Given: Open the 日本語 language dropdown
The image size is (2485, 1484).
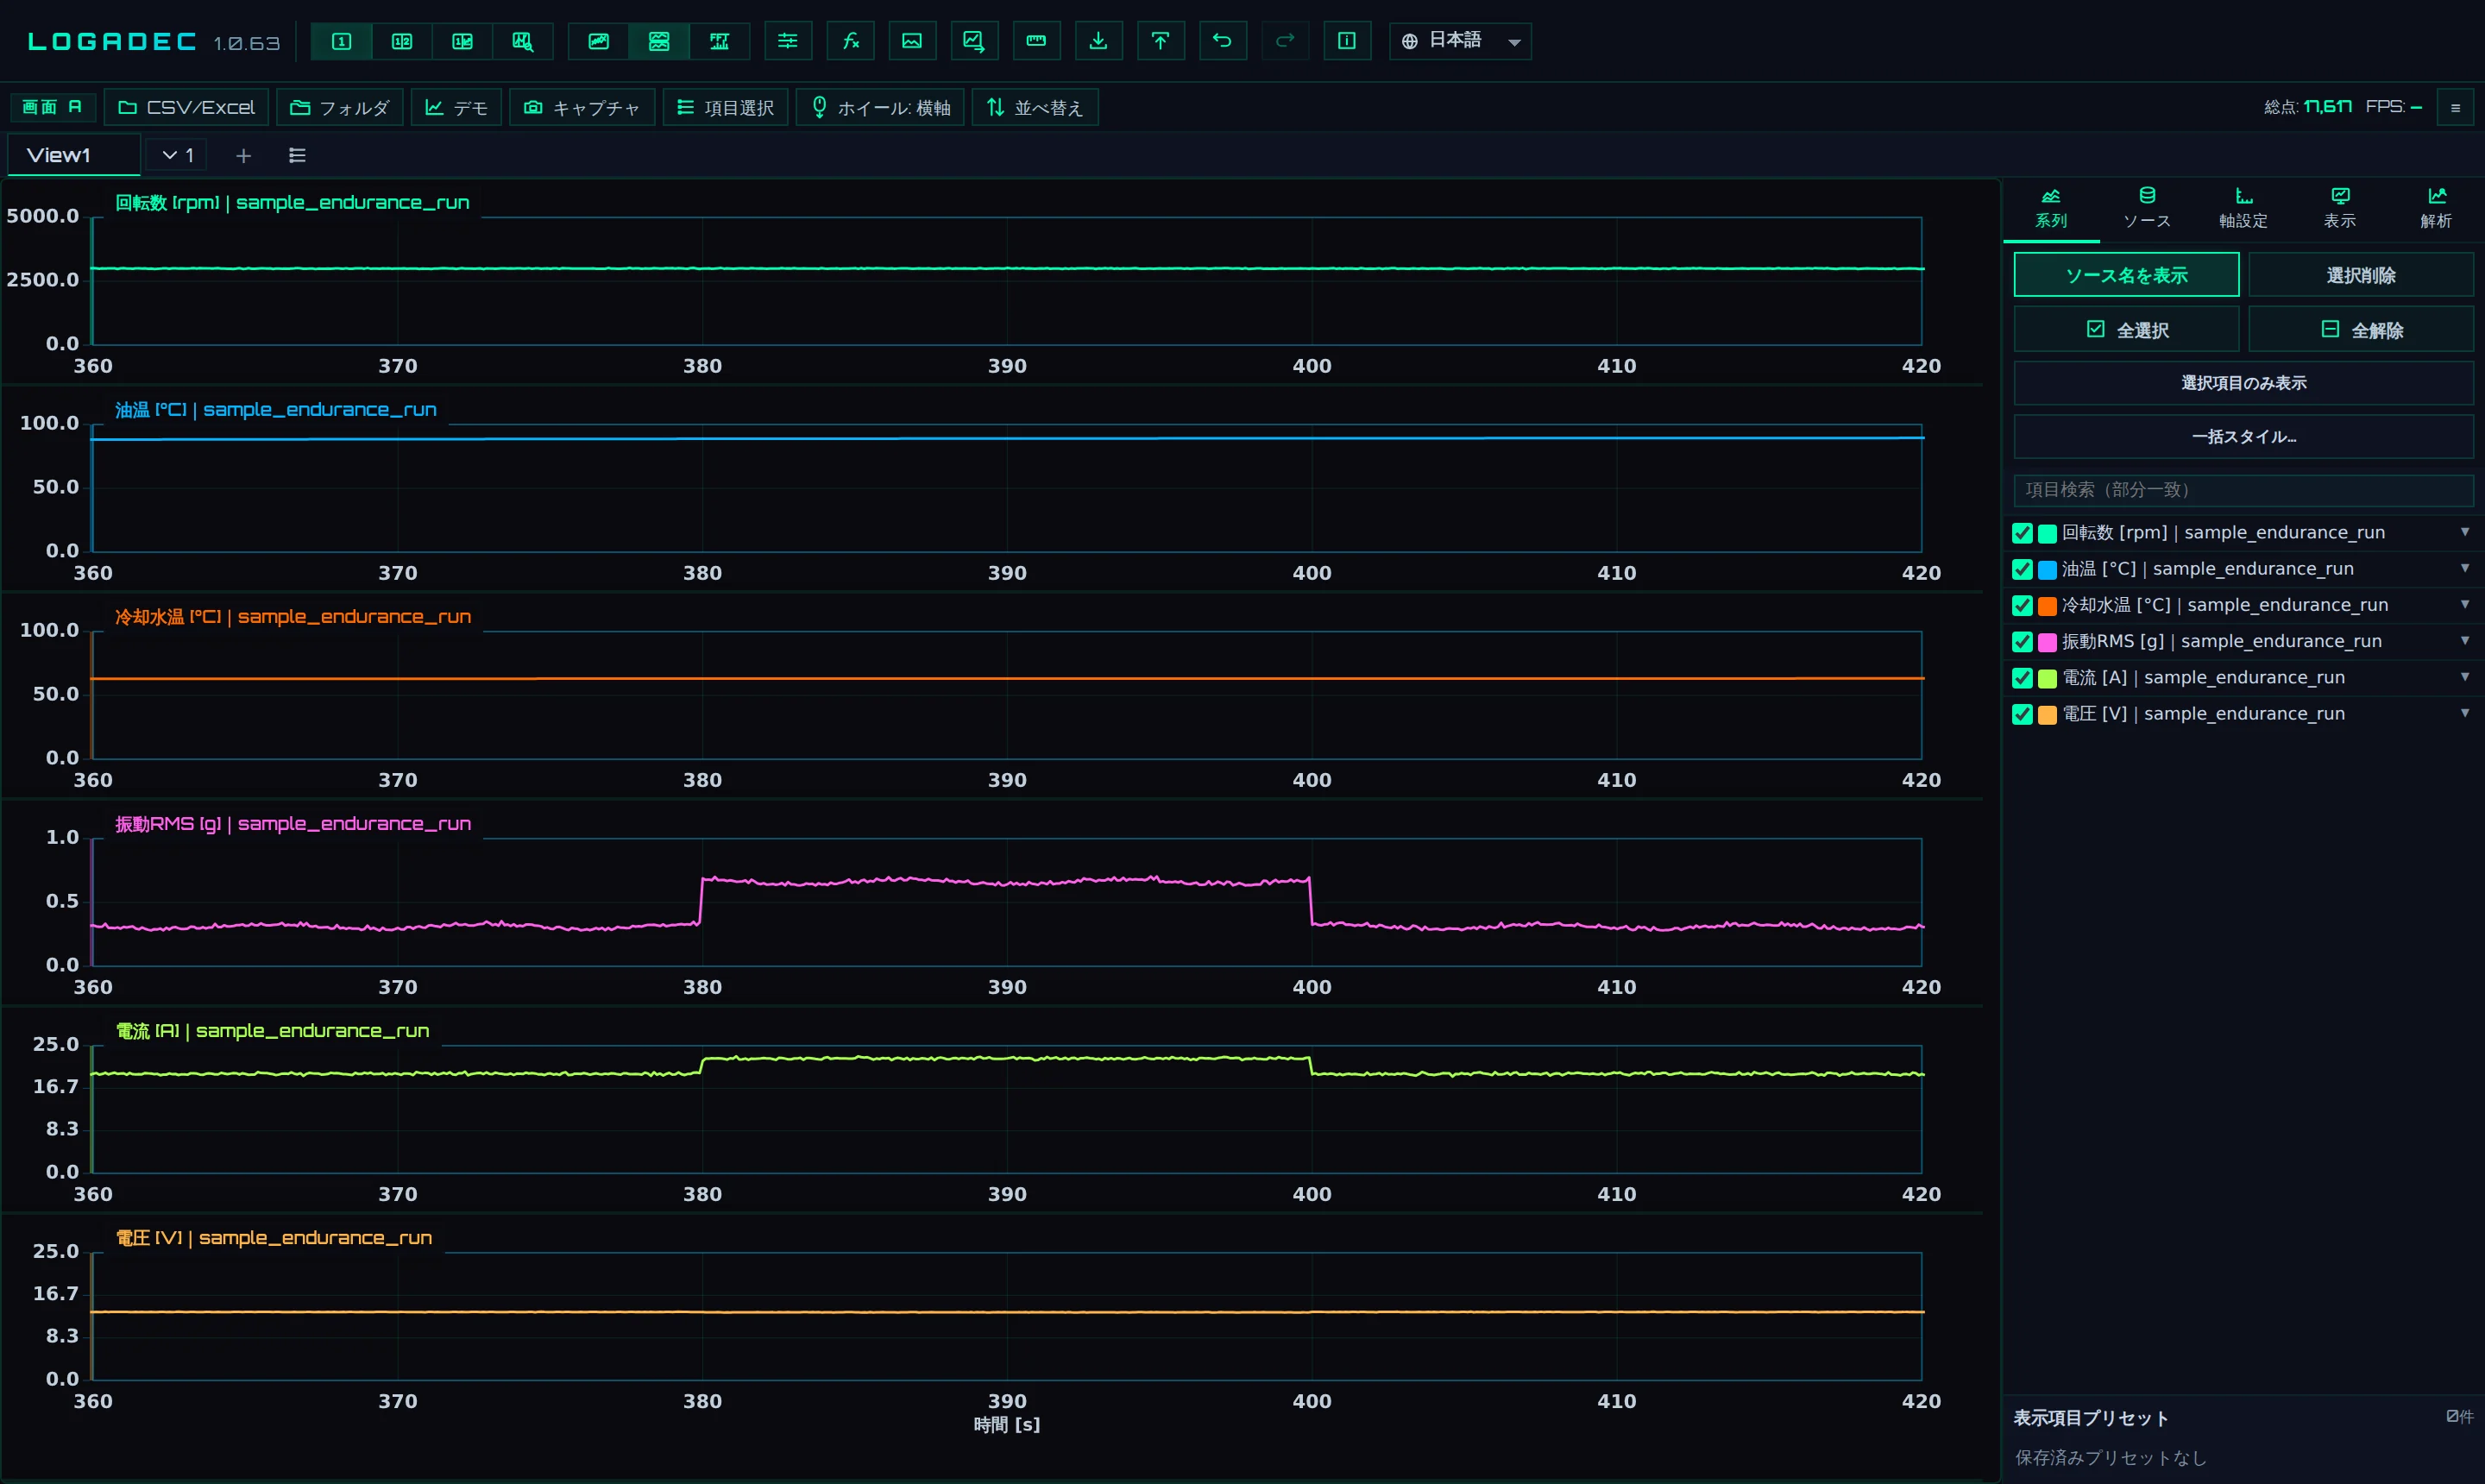Looking at the screenshot, I should pyautogui.click(x=1460, y=41).
